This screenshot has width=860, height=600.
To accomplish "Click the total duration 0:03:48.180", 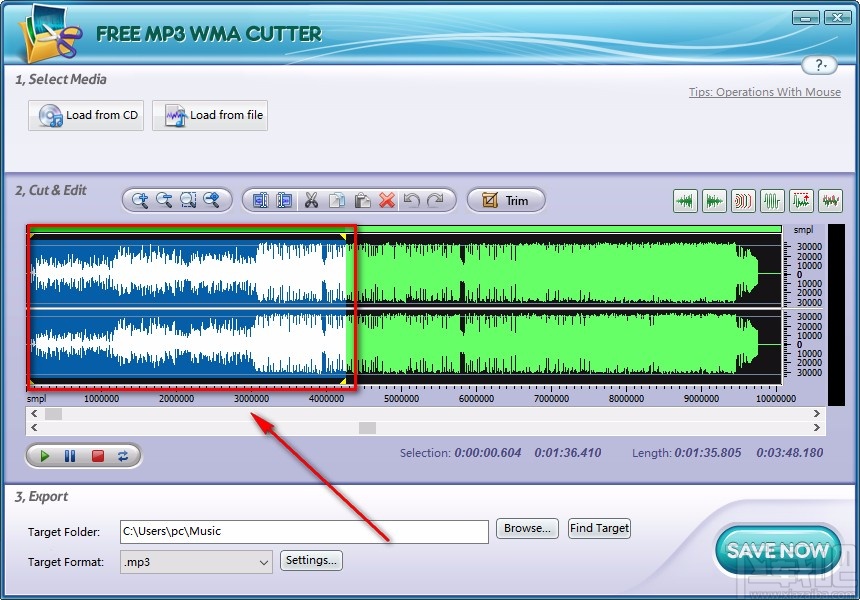I will (790, 453).
